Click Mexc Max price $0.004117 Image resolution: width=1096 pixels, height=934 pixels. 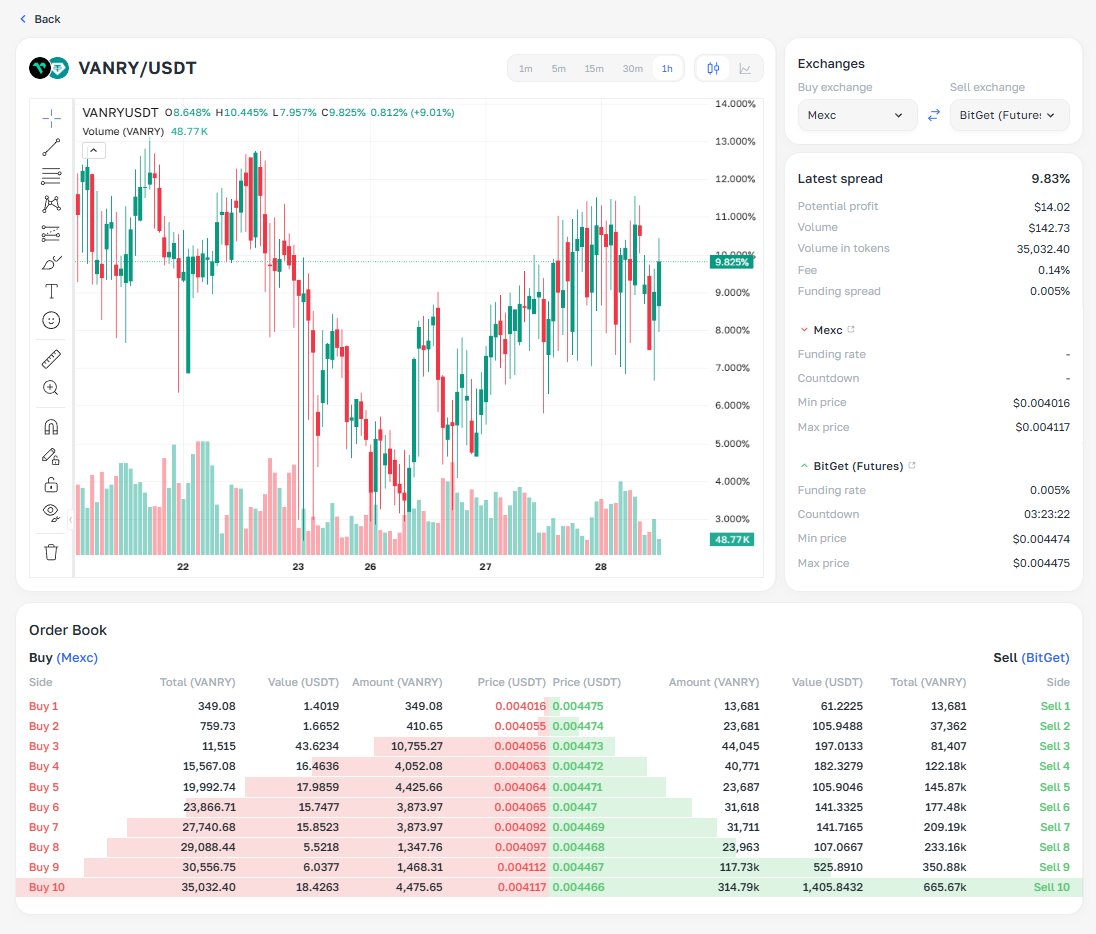1042,427
